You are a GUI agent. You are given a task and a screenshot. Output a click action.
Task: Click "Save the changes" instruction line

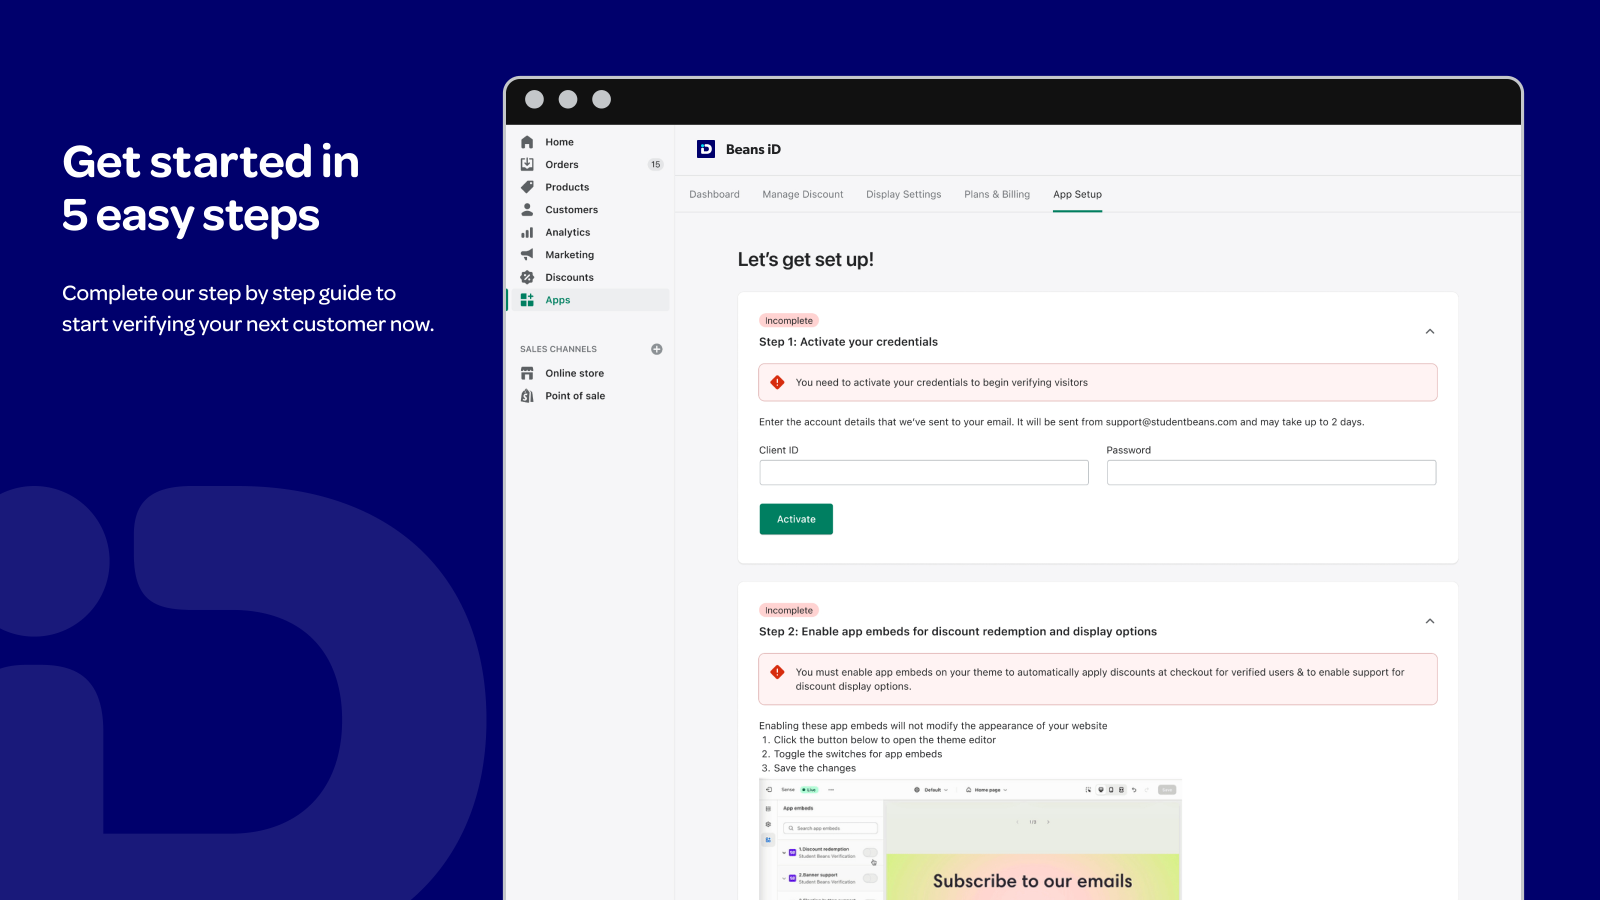point(815,768)
